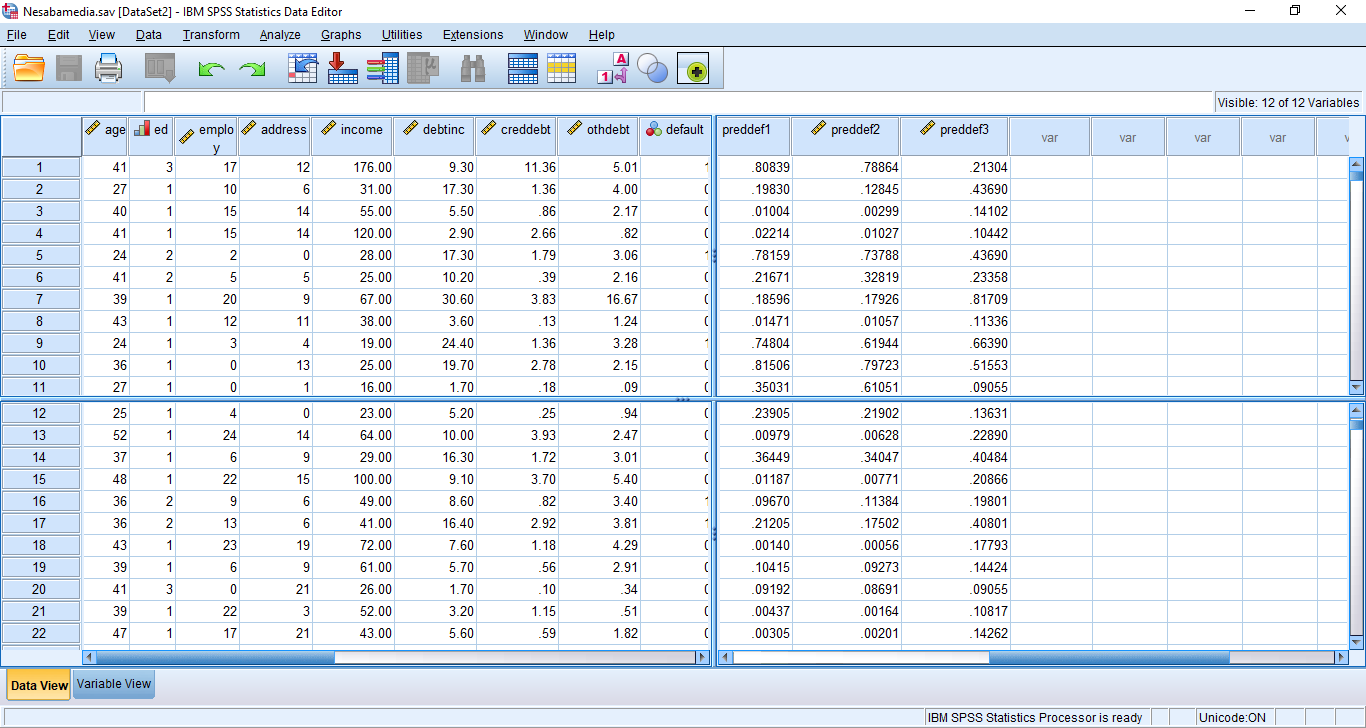Click the preddef2 column header
The image size is (1366, 728).
[846, 130]
